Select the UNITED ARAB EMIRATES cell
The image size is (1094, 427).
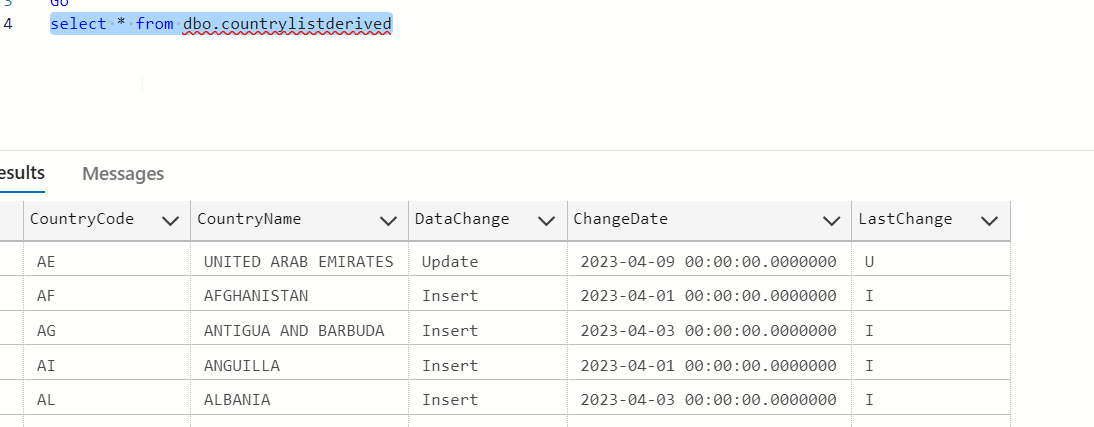(298, 262)
